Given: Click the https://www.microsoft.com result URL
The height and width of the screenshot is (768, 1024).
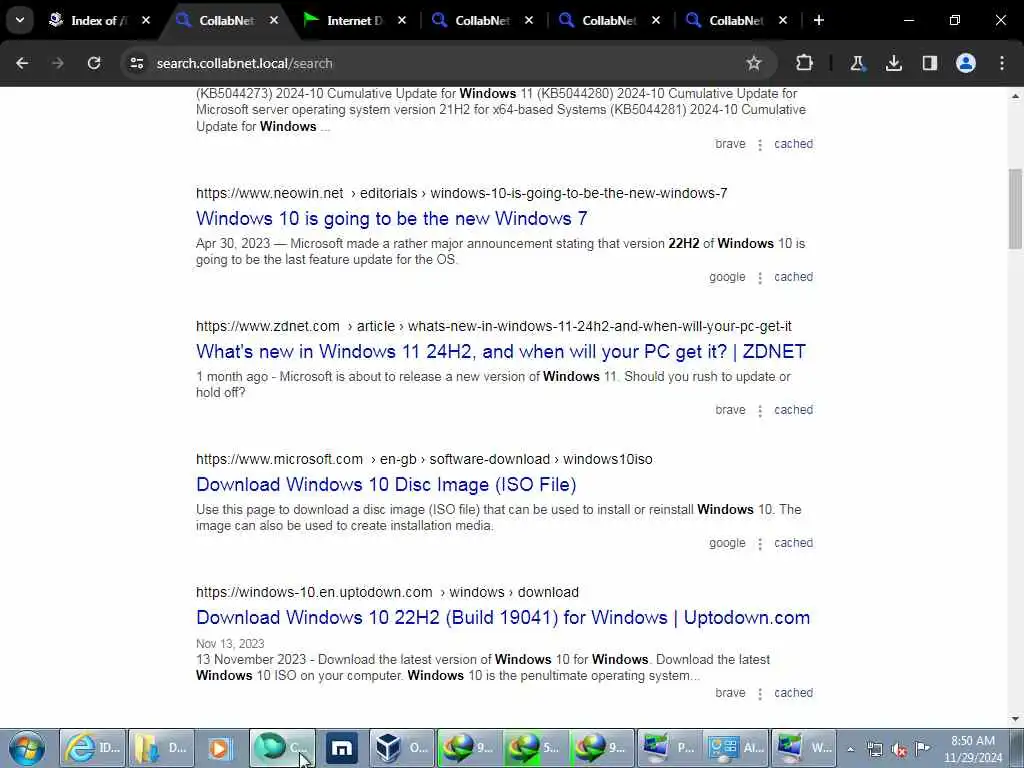Looking at the screenshot, I should click(424, 460).
